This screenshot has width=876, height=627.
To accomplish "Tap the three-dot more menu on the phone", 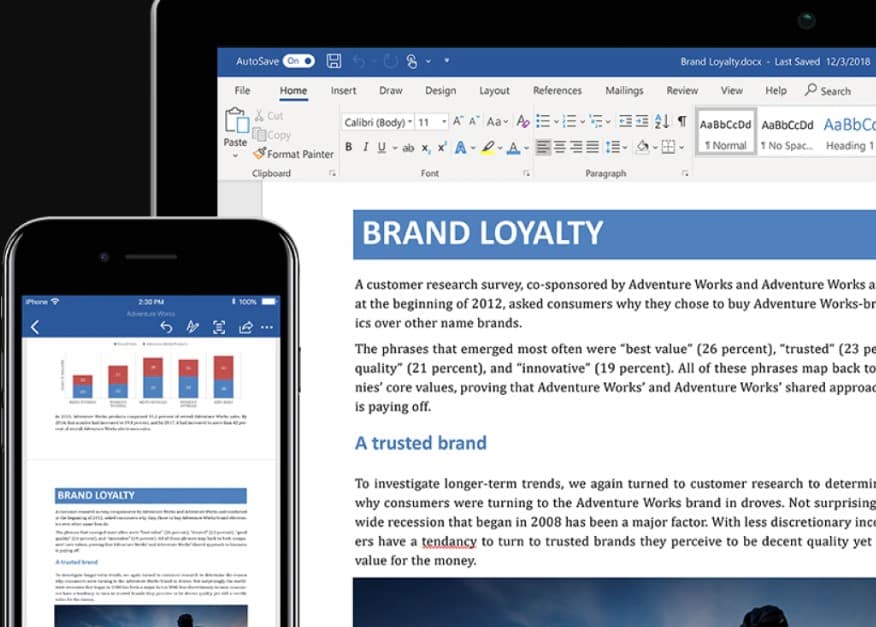I will pyautogui.click(x=267, y=327).
